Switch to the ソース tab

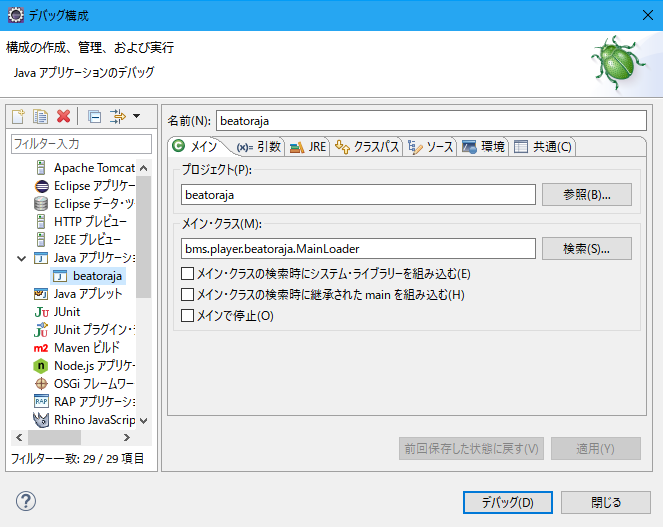click(430, 147)
